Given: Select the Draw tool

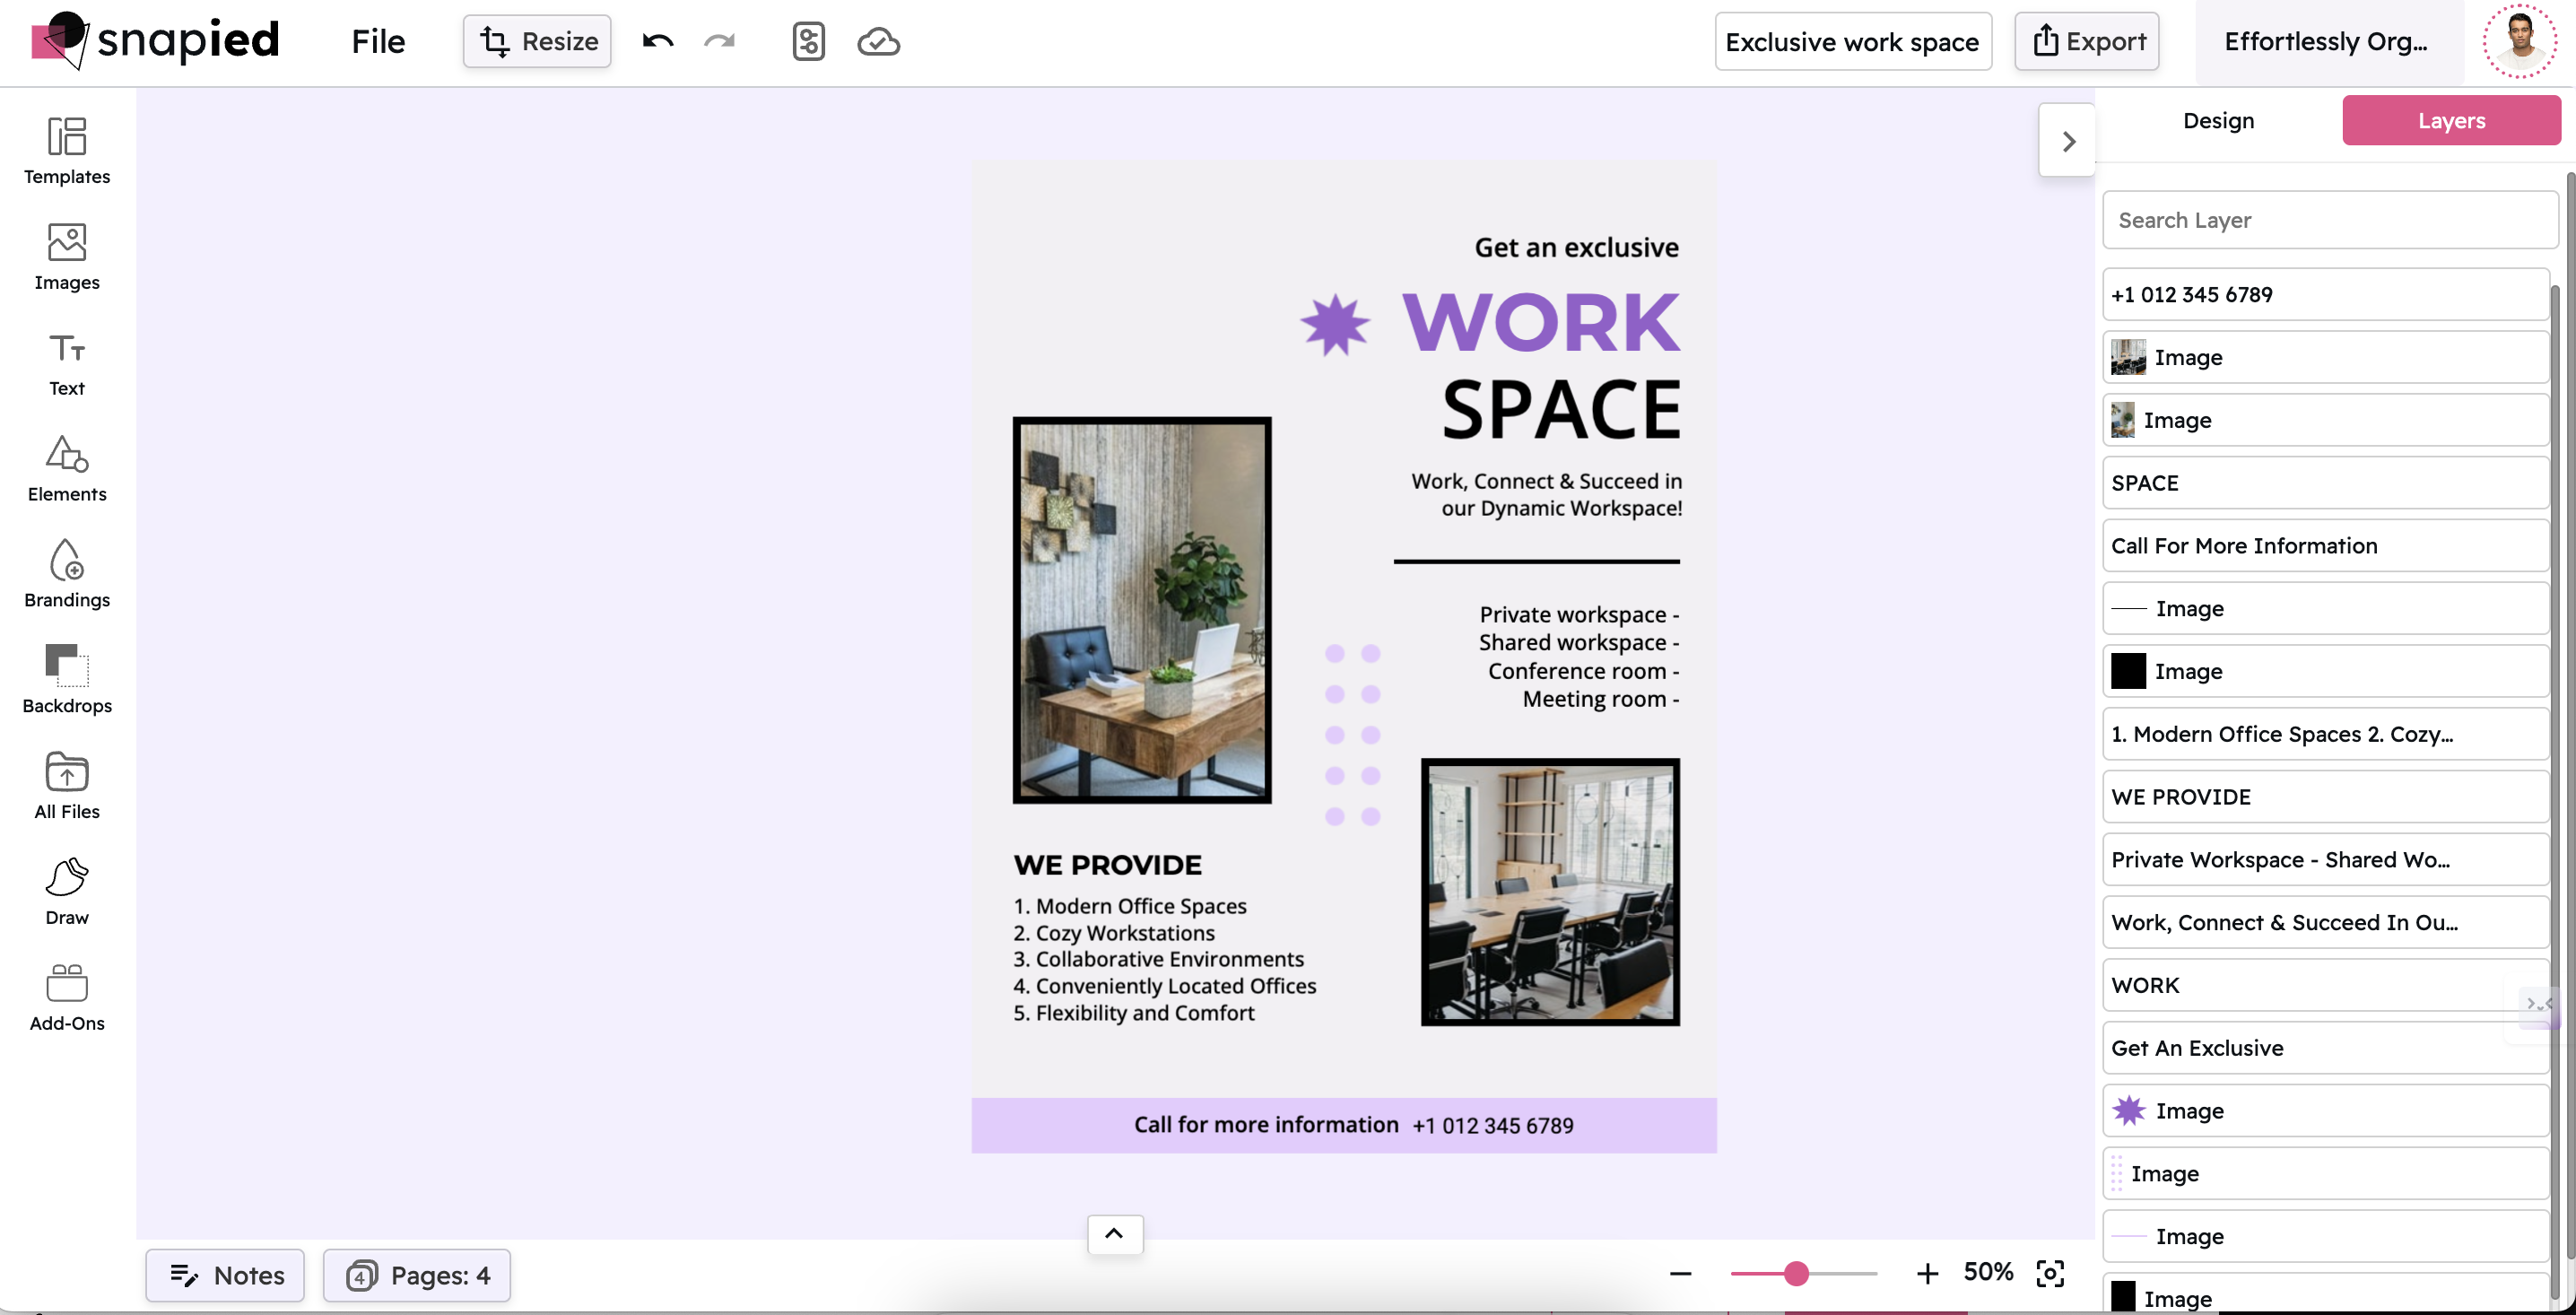Looking at the screenshot, I should point(67,892).
